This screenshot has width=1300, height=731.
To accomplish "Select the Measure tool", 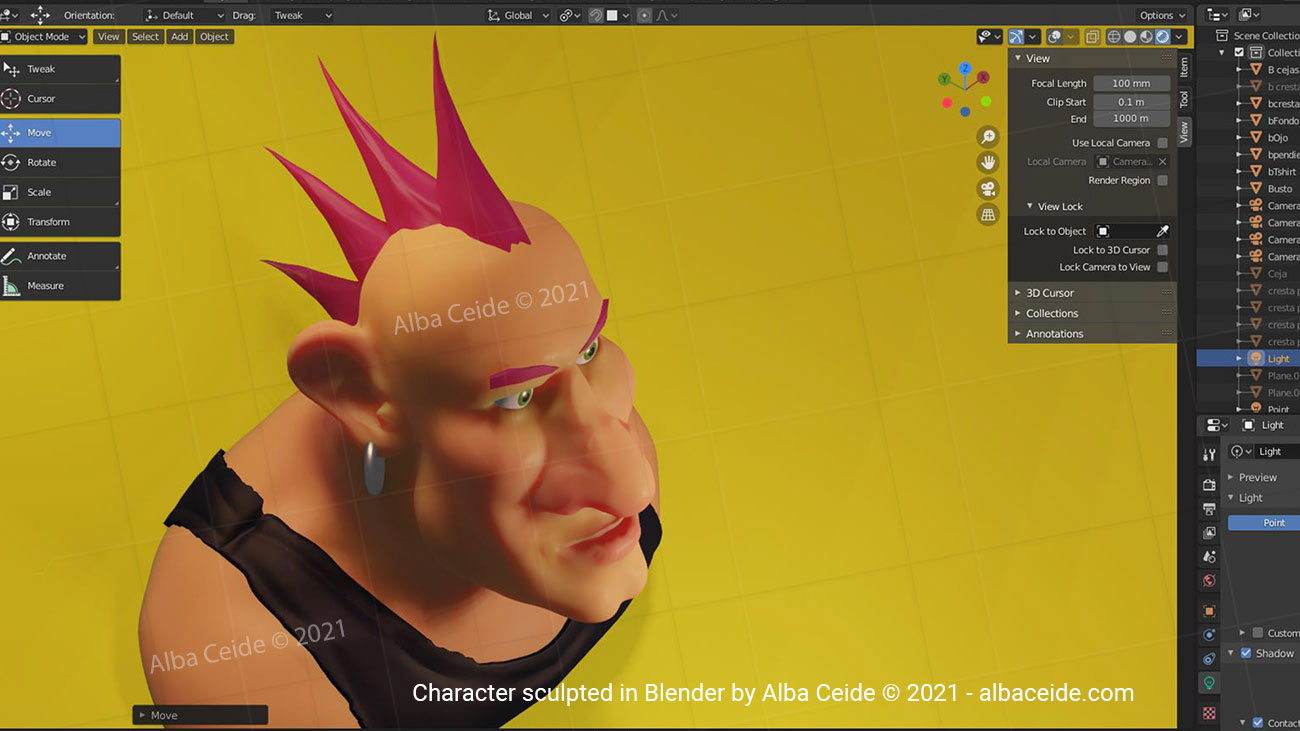I will coord(60,286).
